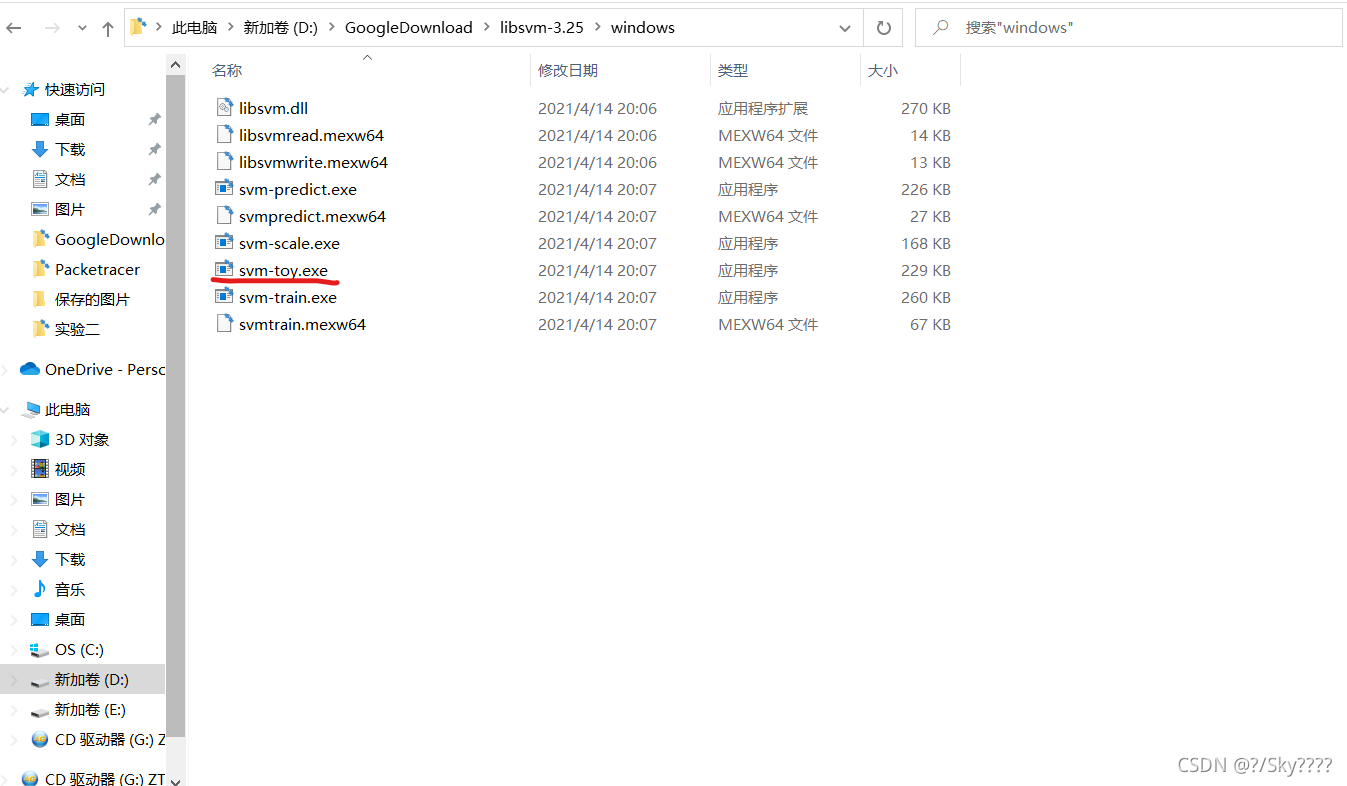Unpin 下载 from Quick Access
1347x786 pixels.
pos(154,149)
